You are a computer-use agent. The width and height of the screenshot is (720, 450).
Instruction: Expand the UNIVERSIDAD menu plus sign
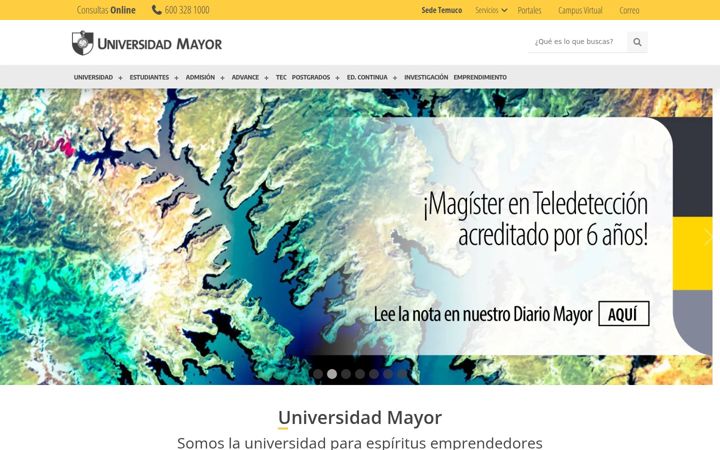coord(120,78)
